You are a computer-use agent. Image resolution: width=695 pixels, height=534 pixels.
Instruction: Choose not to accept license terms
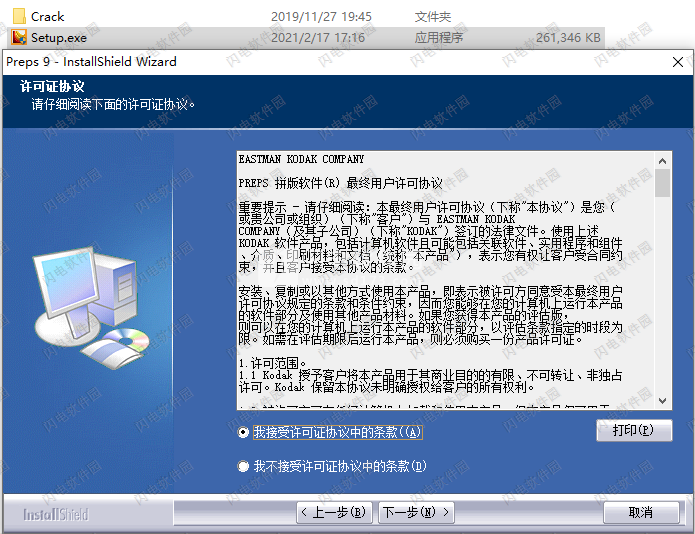click(x=243, y=466)
